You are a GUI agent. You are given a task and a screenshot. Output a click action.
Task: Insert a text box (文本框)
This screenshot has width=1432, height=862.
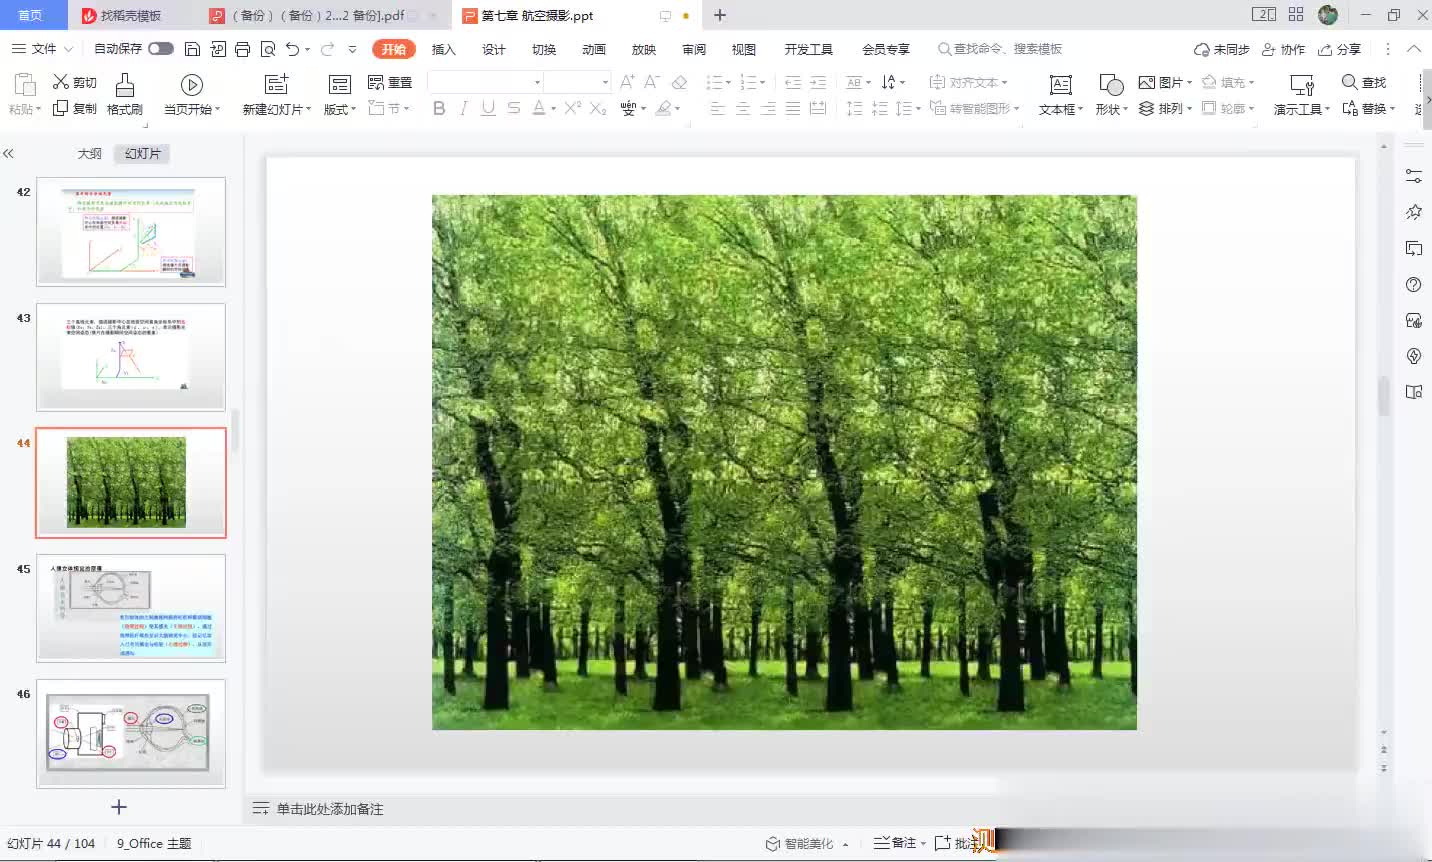(1060, 85)
